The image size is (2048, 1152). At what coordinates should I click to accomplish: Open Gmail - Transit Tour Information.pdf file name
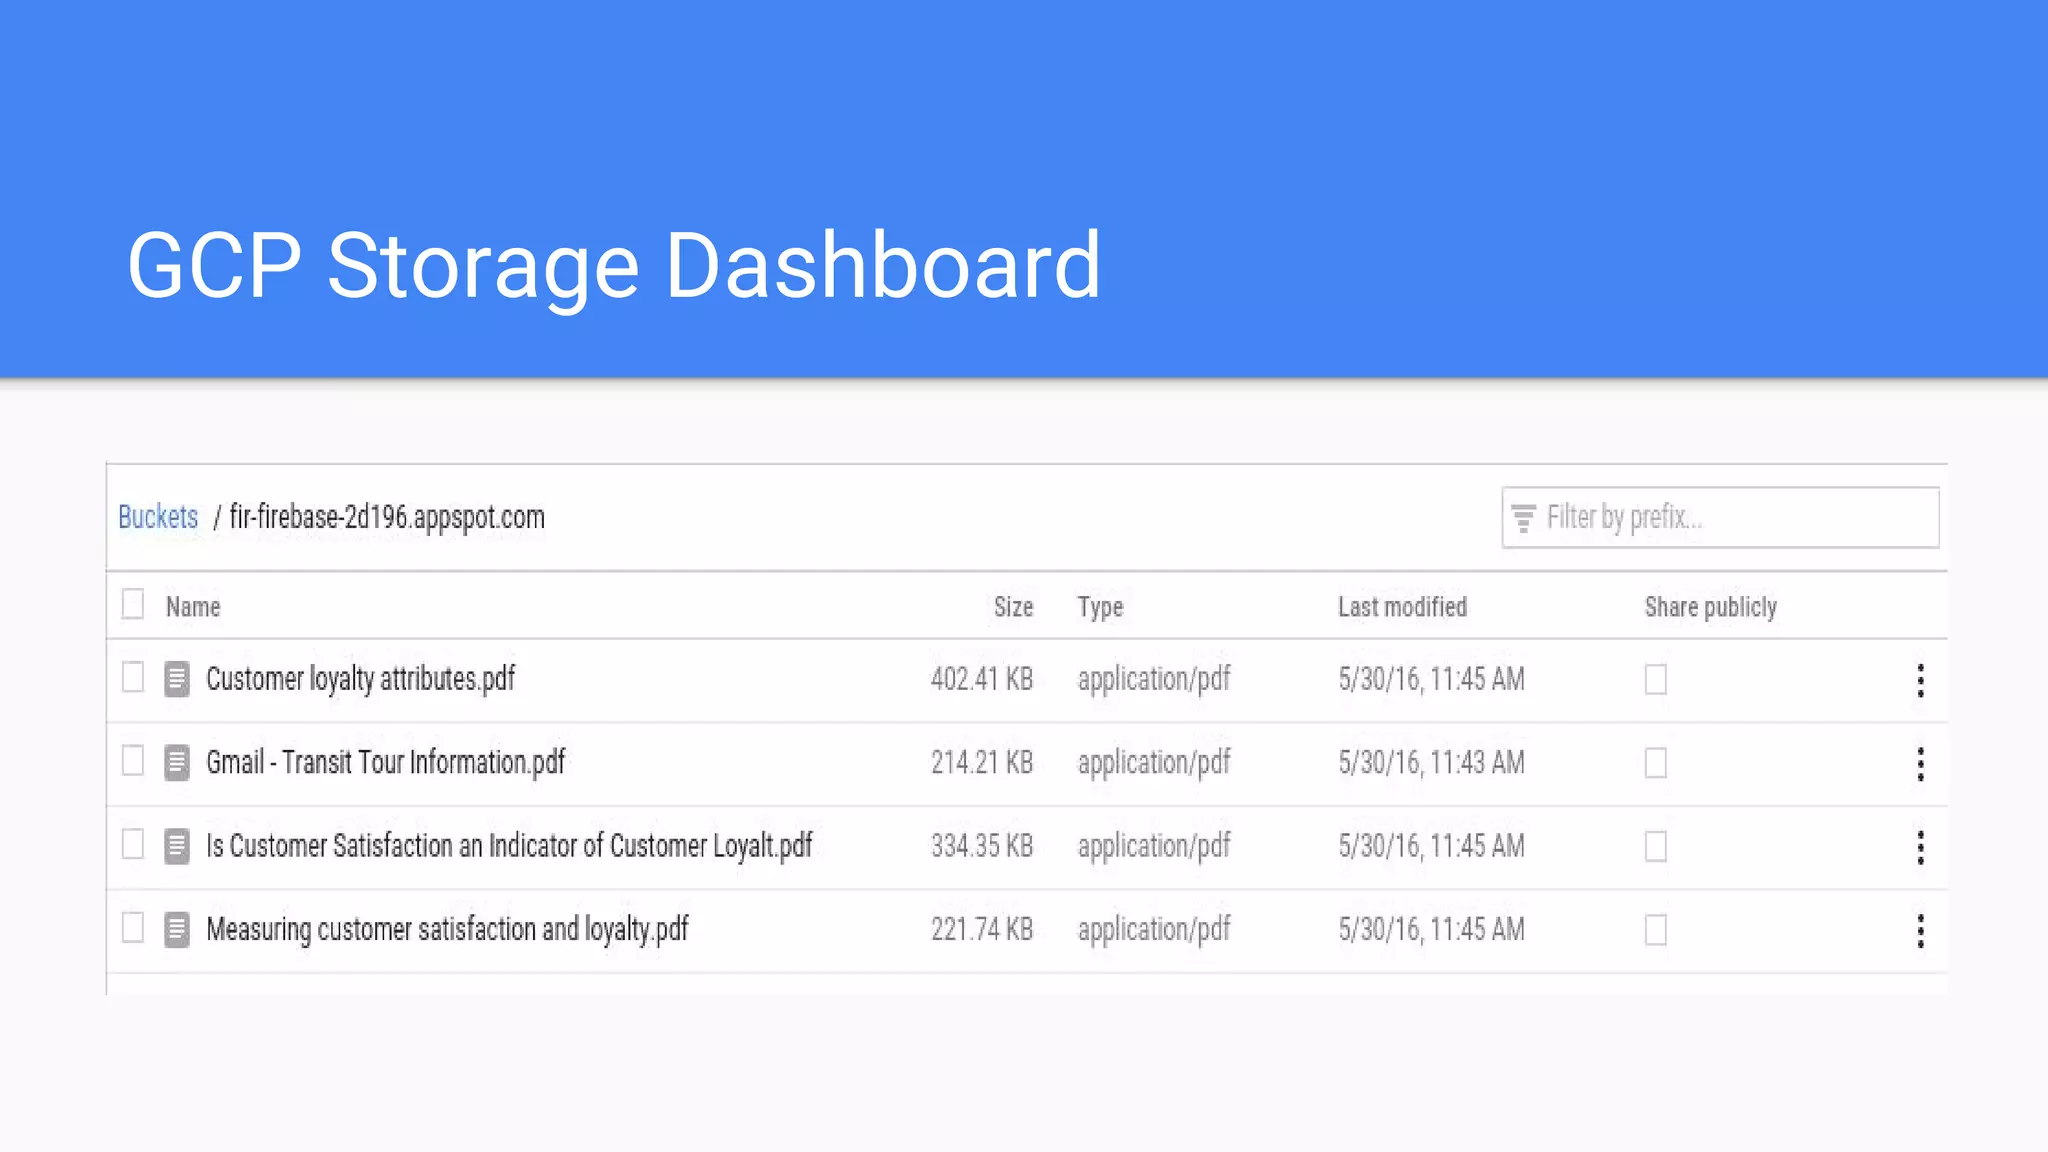pyautogui.click(x=385, y=763)
